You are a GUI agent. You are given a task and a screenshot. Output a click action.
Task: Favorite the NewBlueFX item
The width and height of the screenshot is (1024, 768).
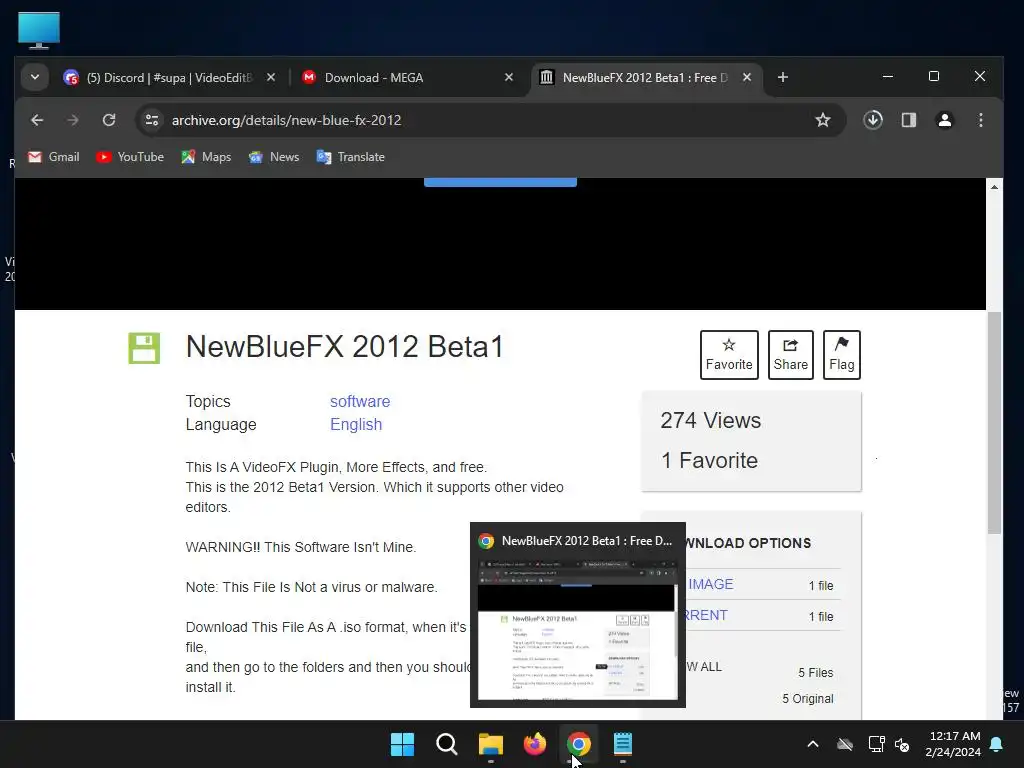pyautogui.click(x=729, y=355)
